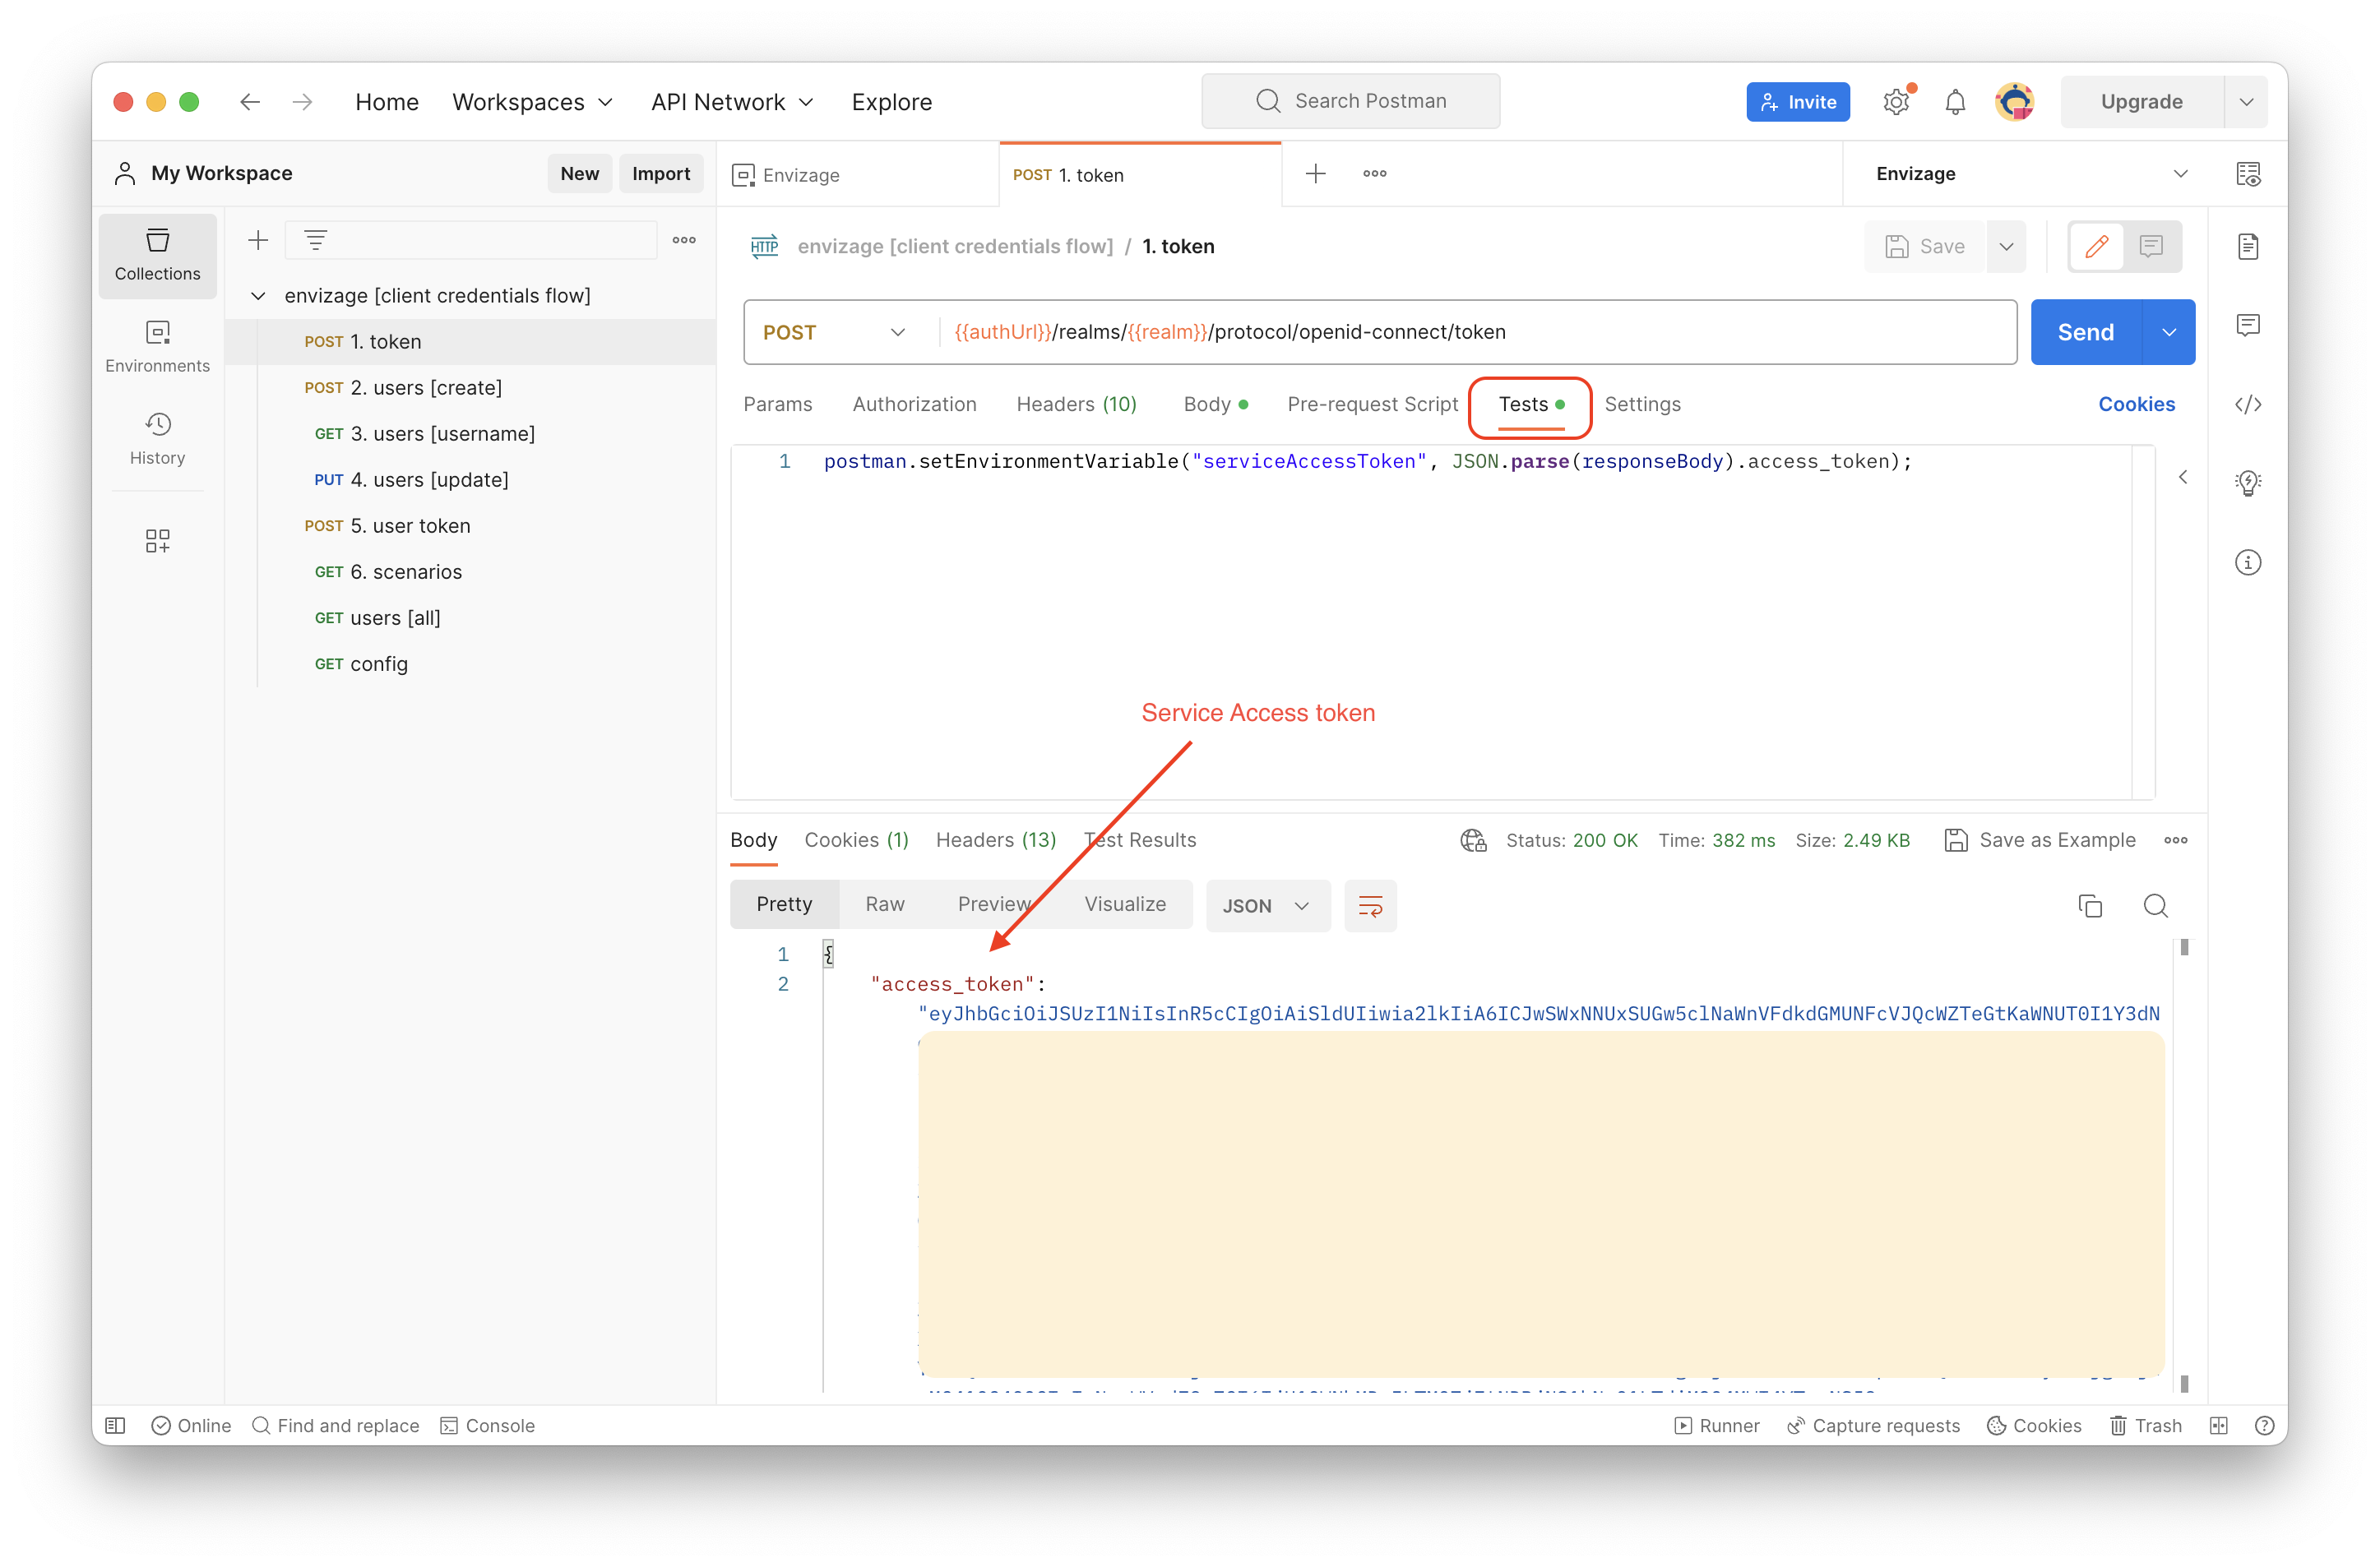Screen dimensions: 2380x1567
Task: Open the Code snippet icon
Action: [2248, 404]
